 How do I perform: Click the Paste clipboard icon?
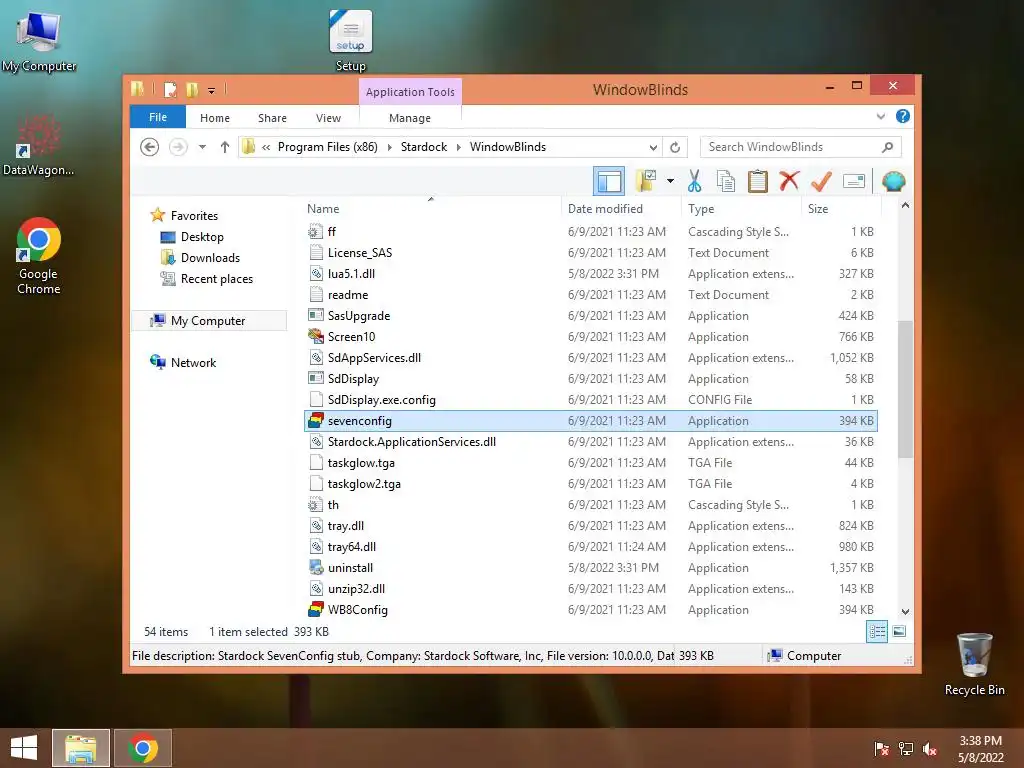[758, 181]
